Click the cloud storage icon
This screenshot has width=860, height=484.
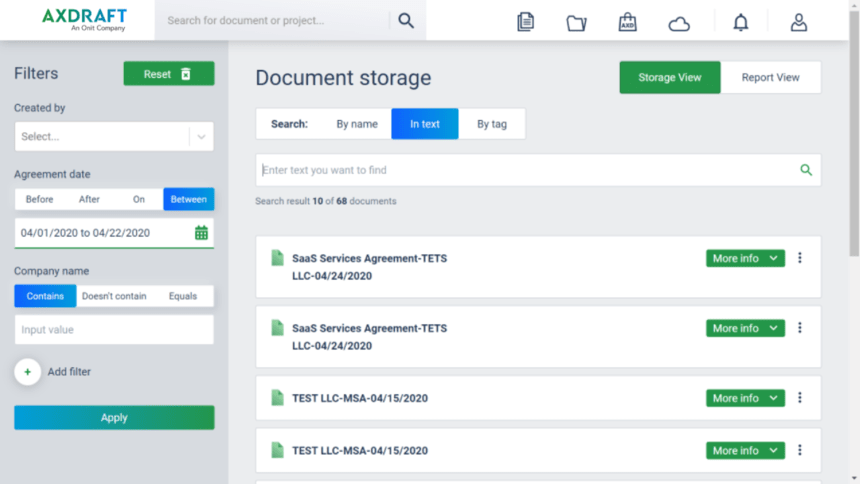tap(679, 24)
